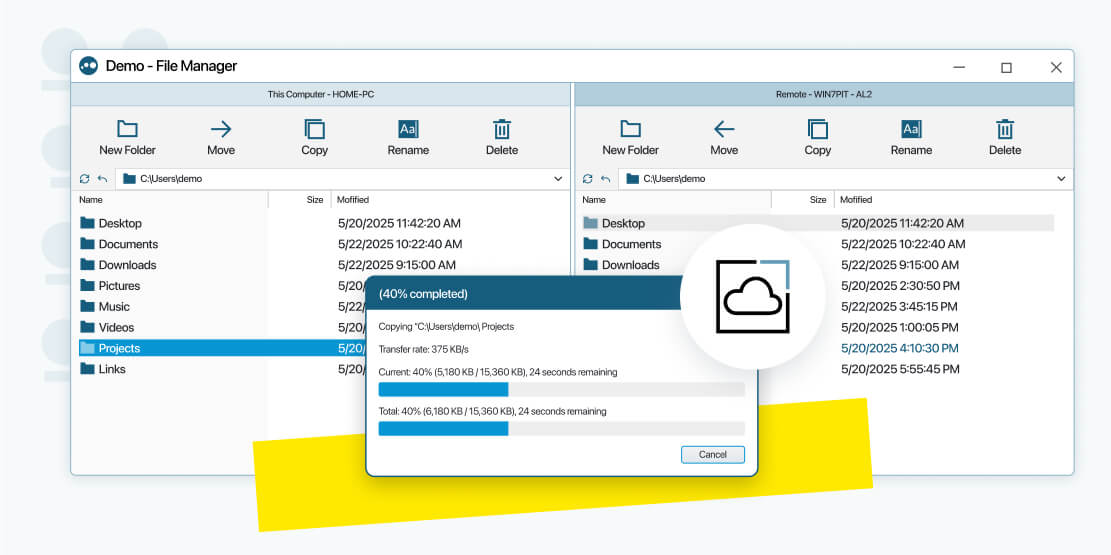
Task: Click the Total transfer progress bar
Action: 562,428
